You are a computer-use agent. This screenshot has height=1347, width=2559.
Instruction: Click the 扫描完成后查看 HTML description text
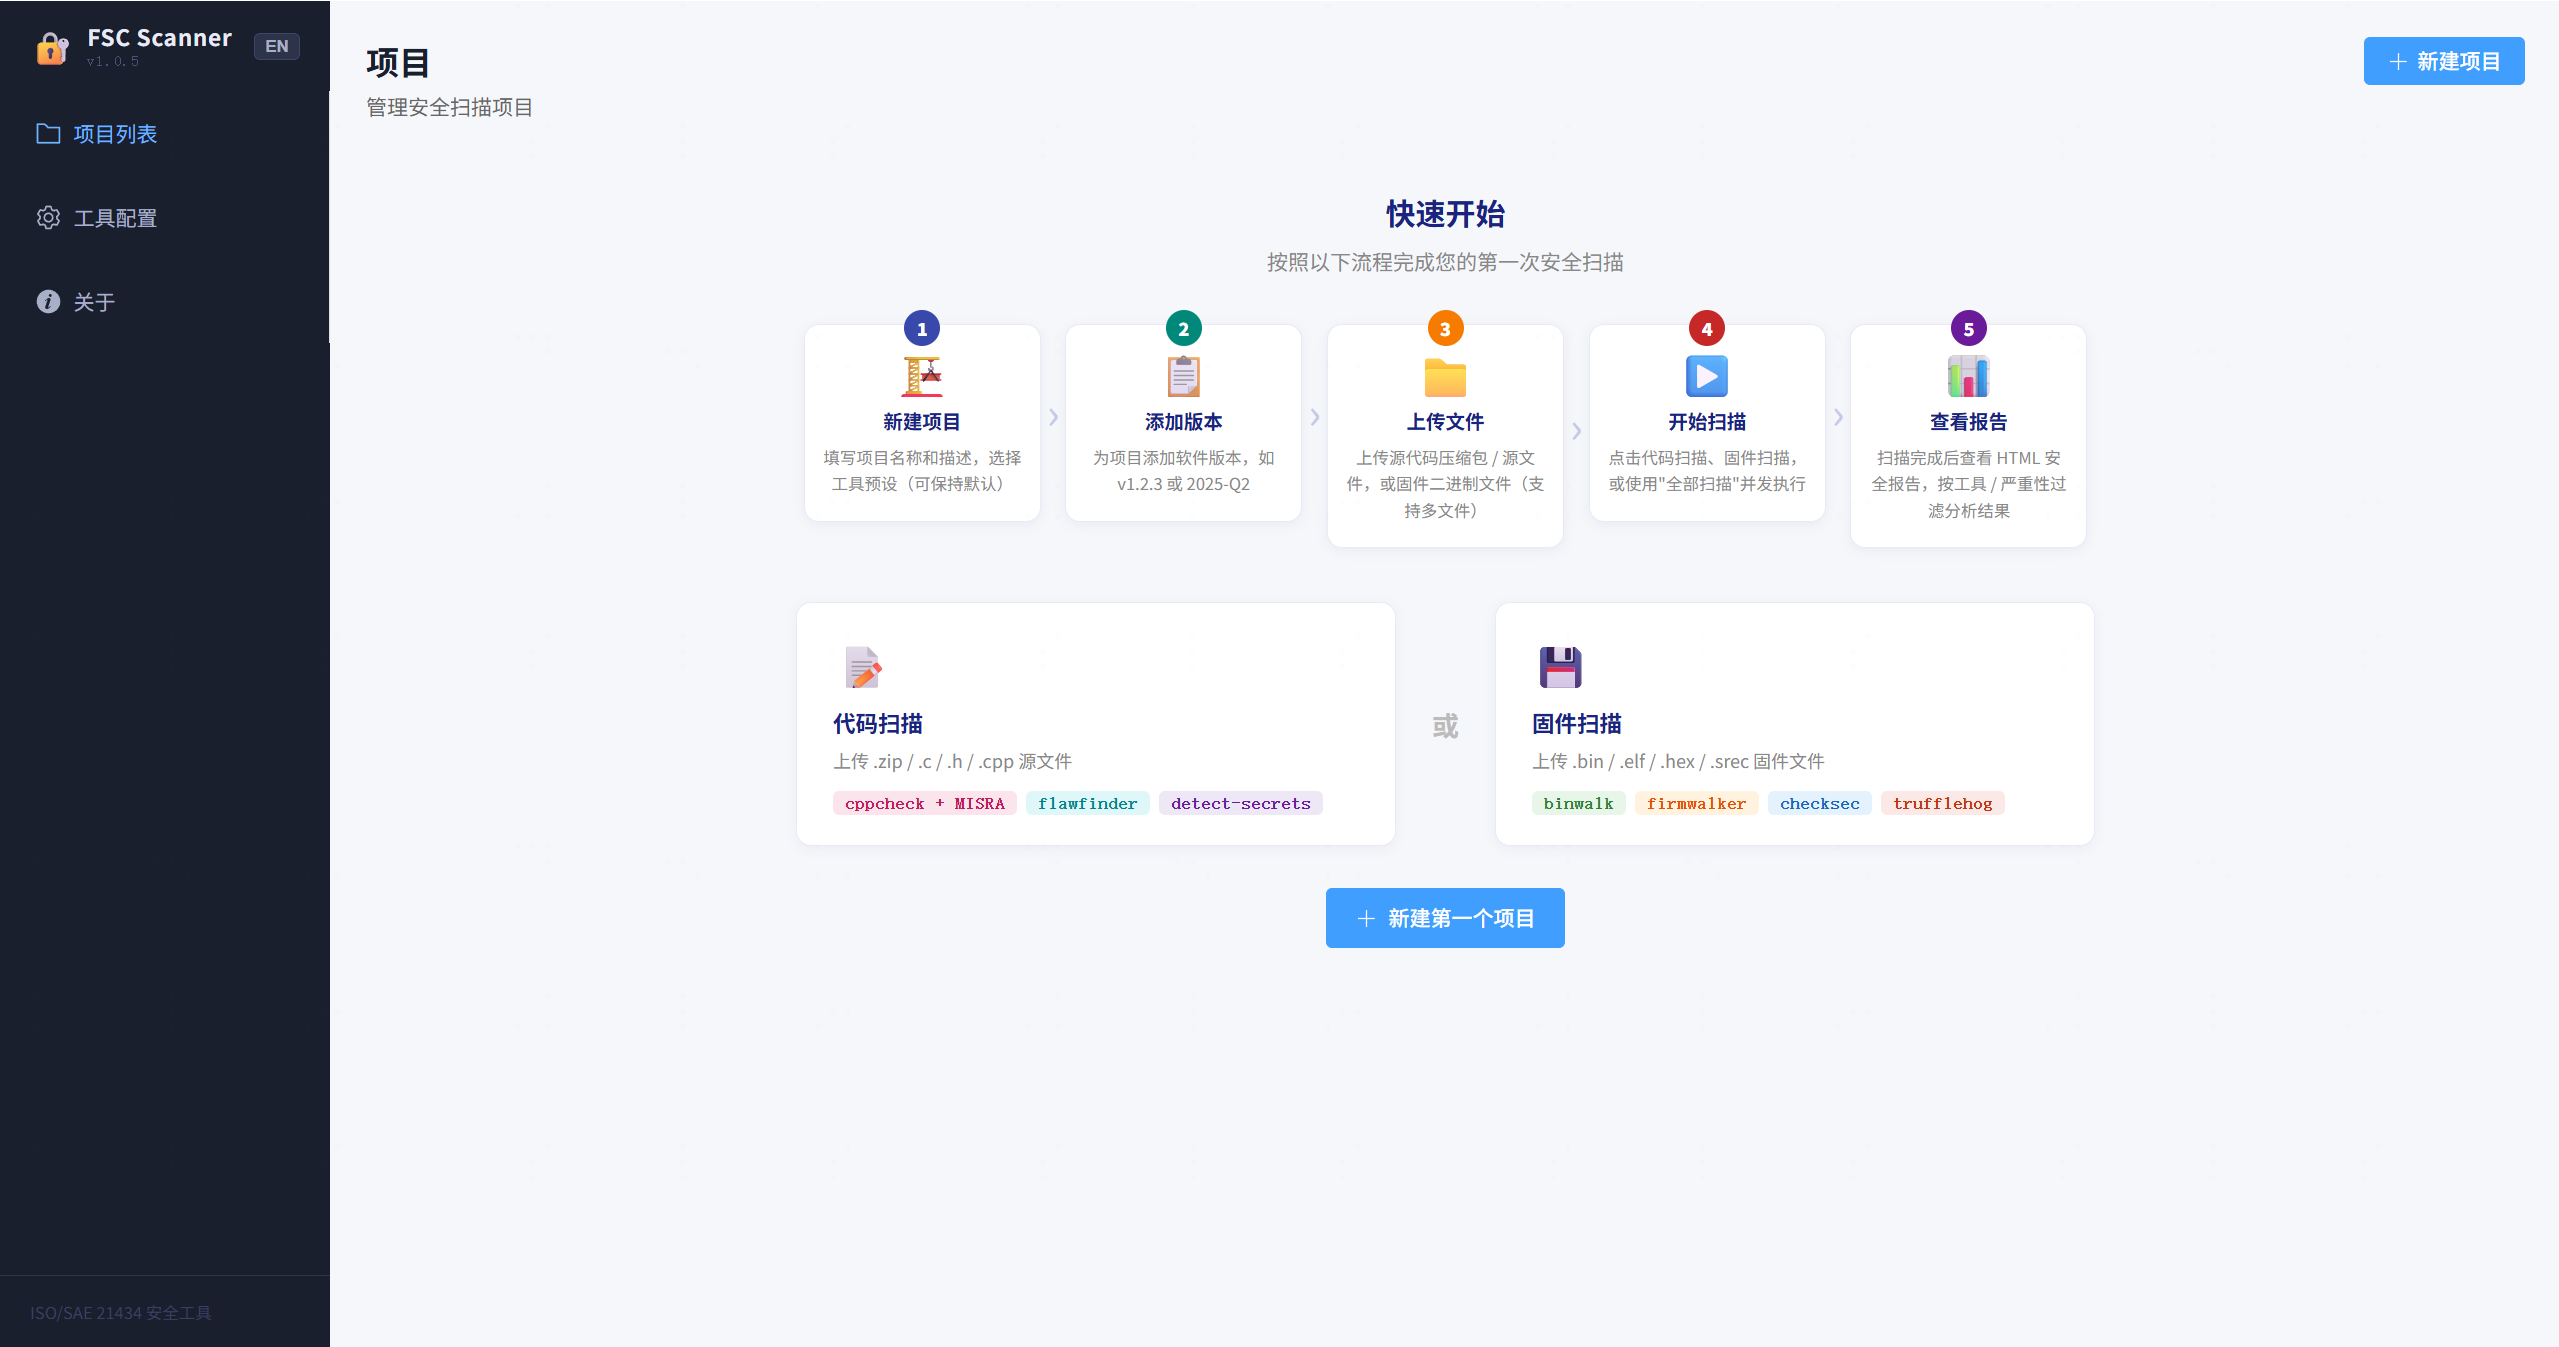click(1968, 484)
